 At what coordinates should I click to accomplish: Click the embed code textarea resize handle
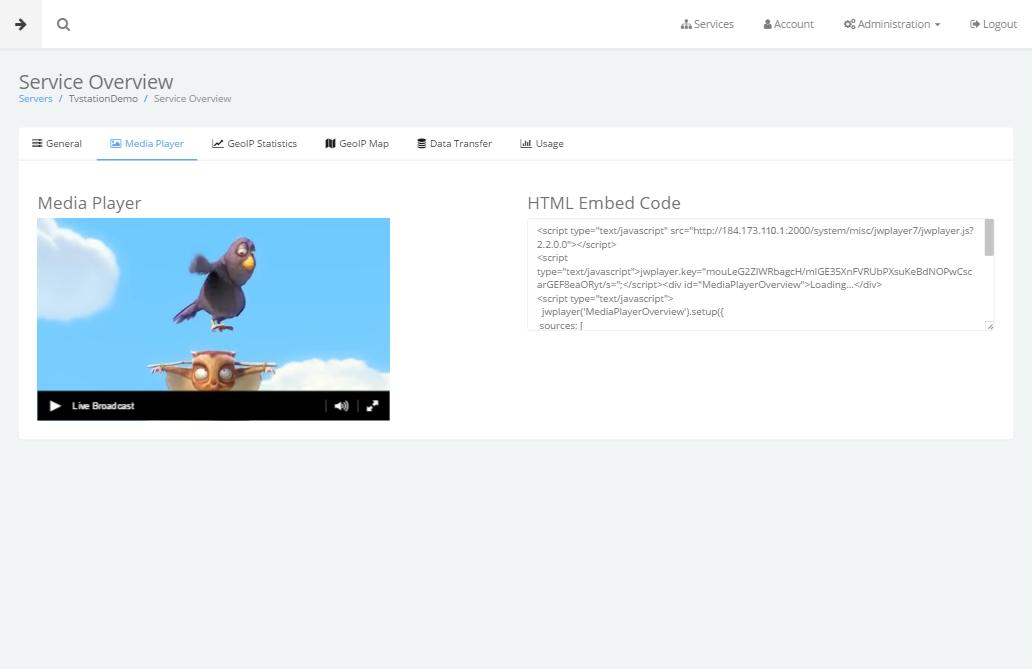pos(990,326)
